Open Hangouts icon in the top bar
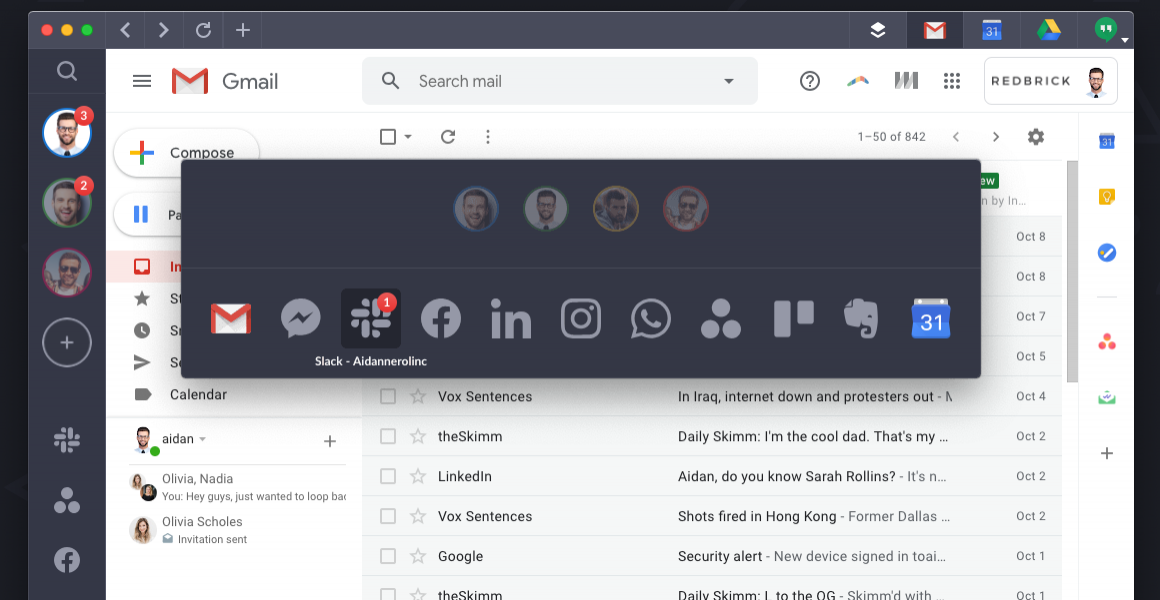Viewport: 1160px width, 600px height. (x=1105, y=30)
